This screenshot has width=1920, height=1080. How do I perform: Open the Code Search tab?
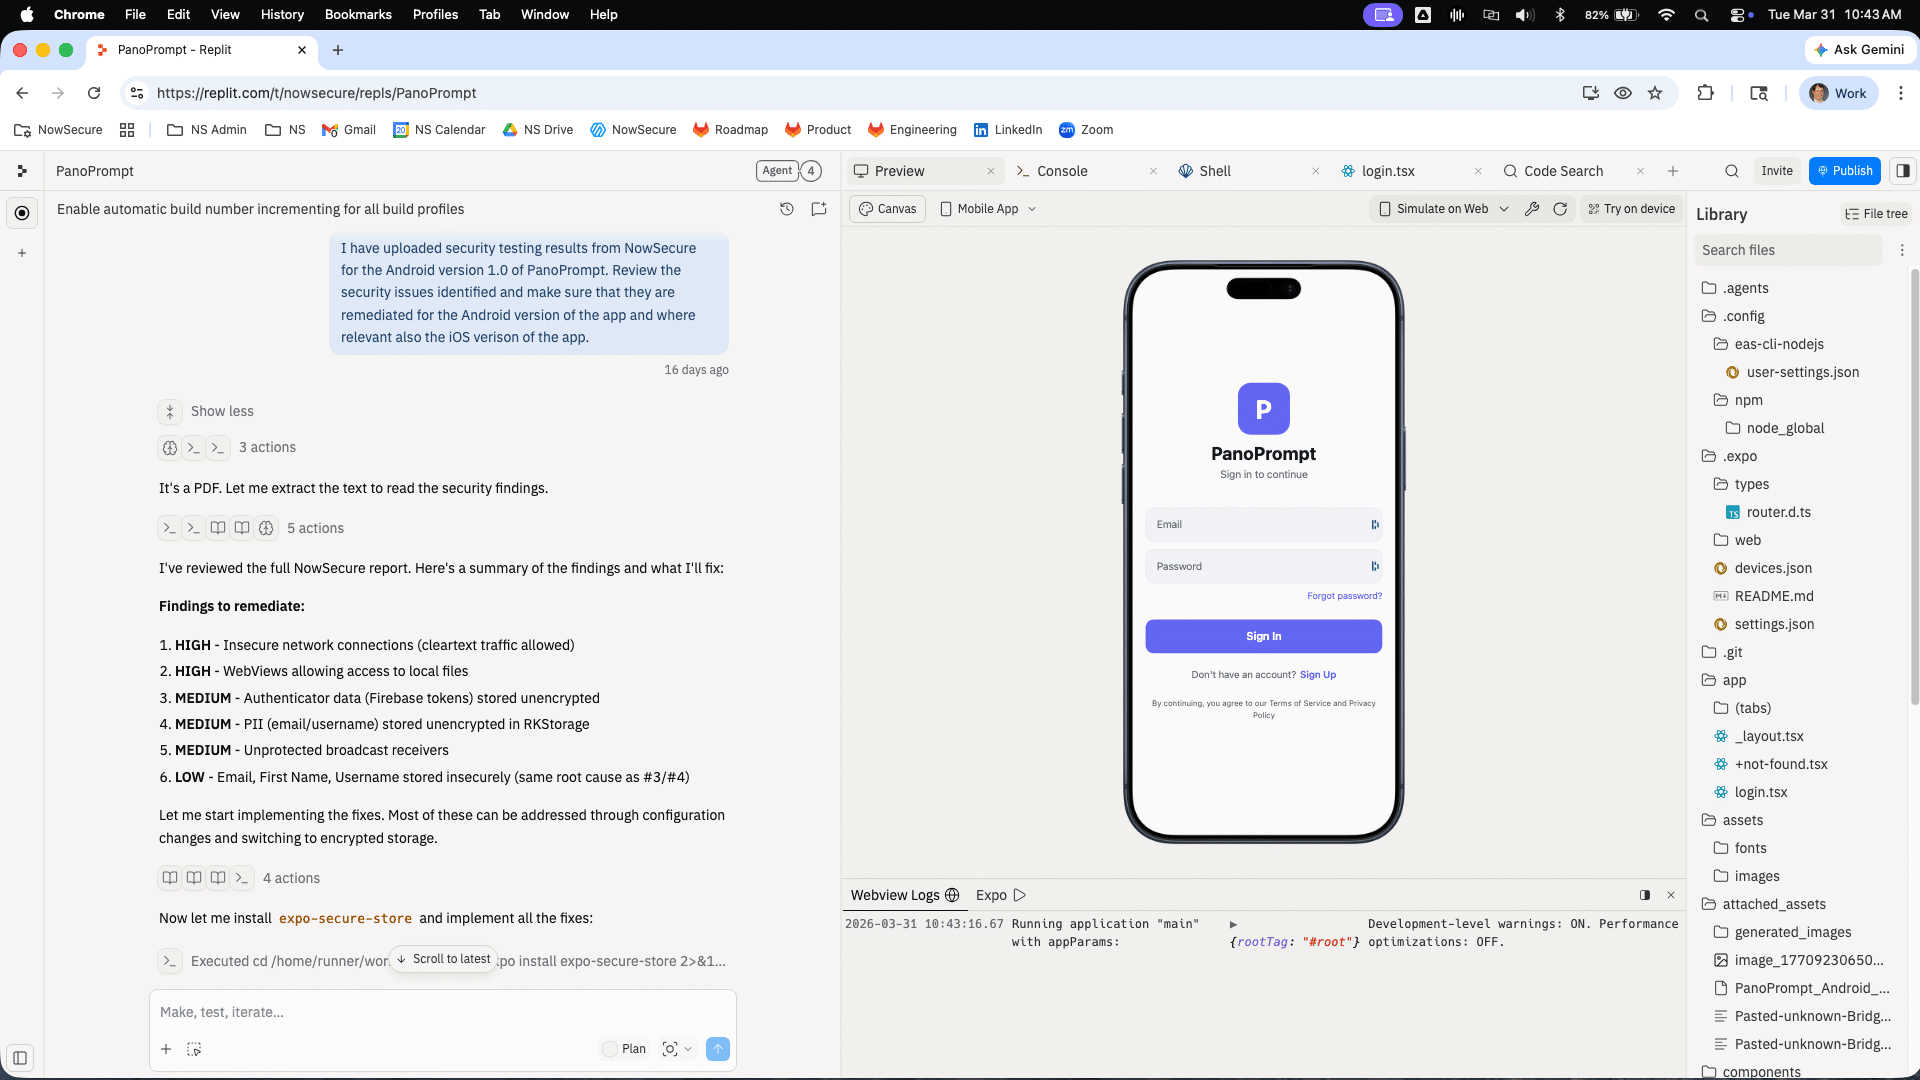pyautogui.click(x=1563, y=171)
